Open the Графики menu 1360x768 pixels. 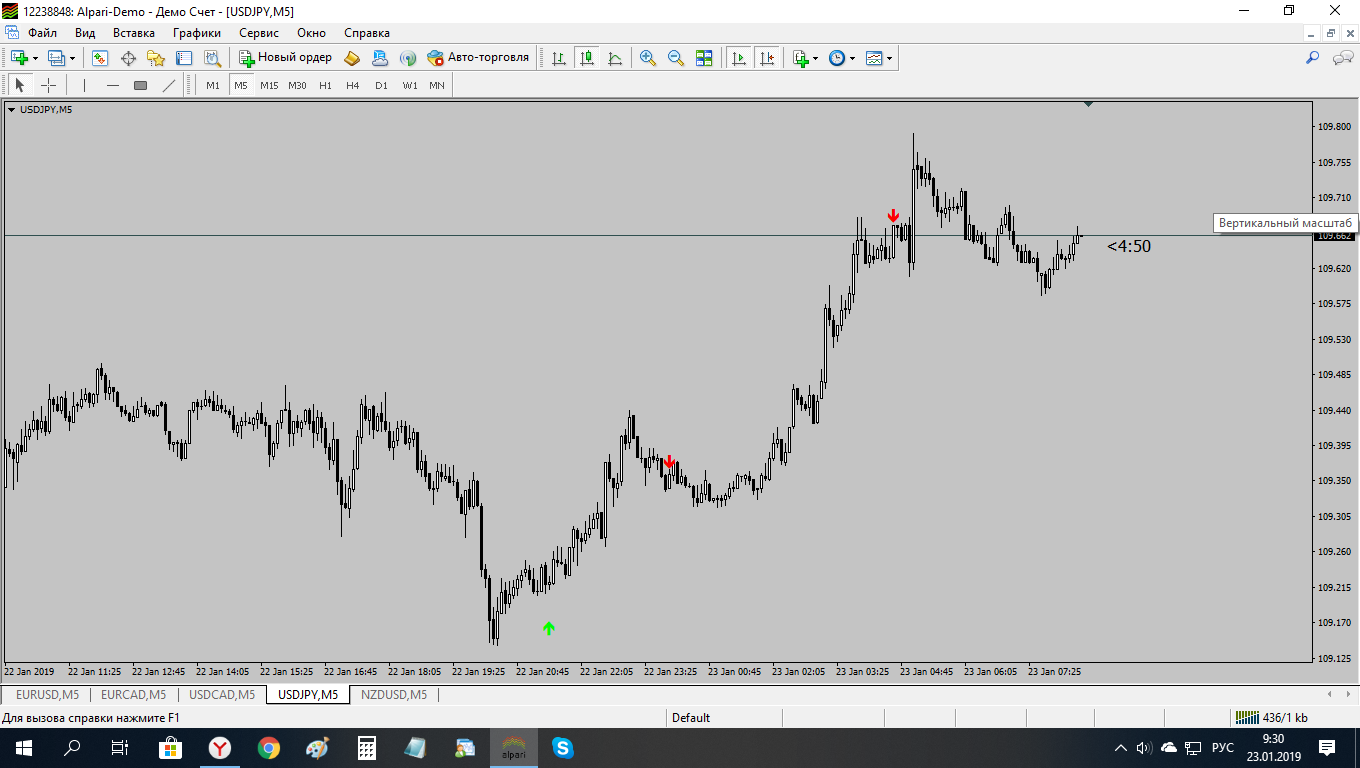(196, 33)
